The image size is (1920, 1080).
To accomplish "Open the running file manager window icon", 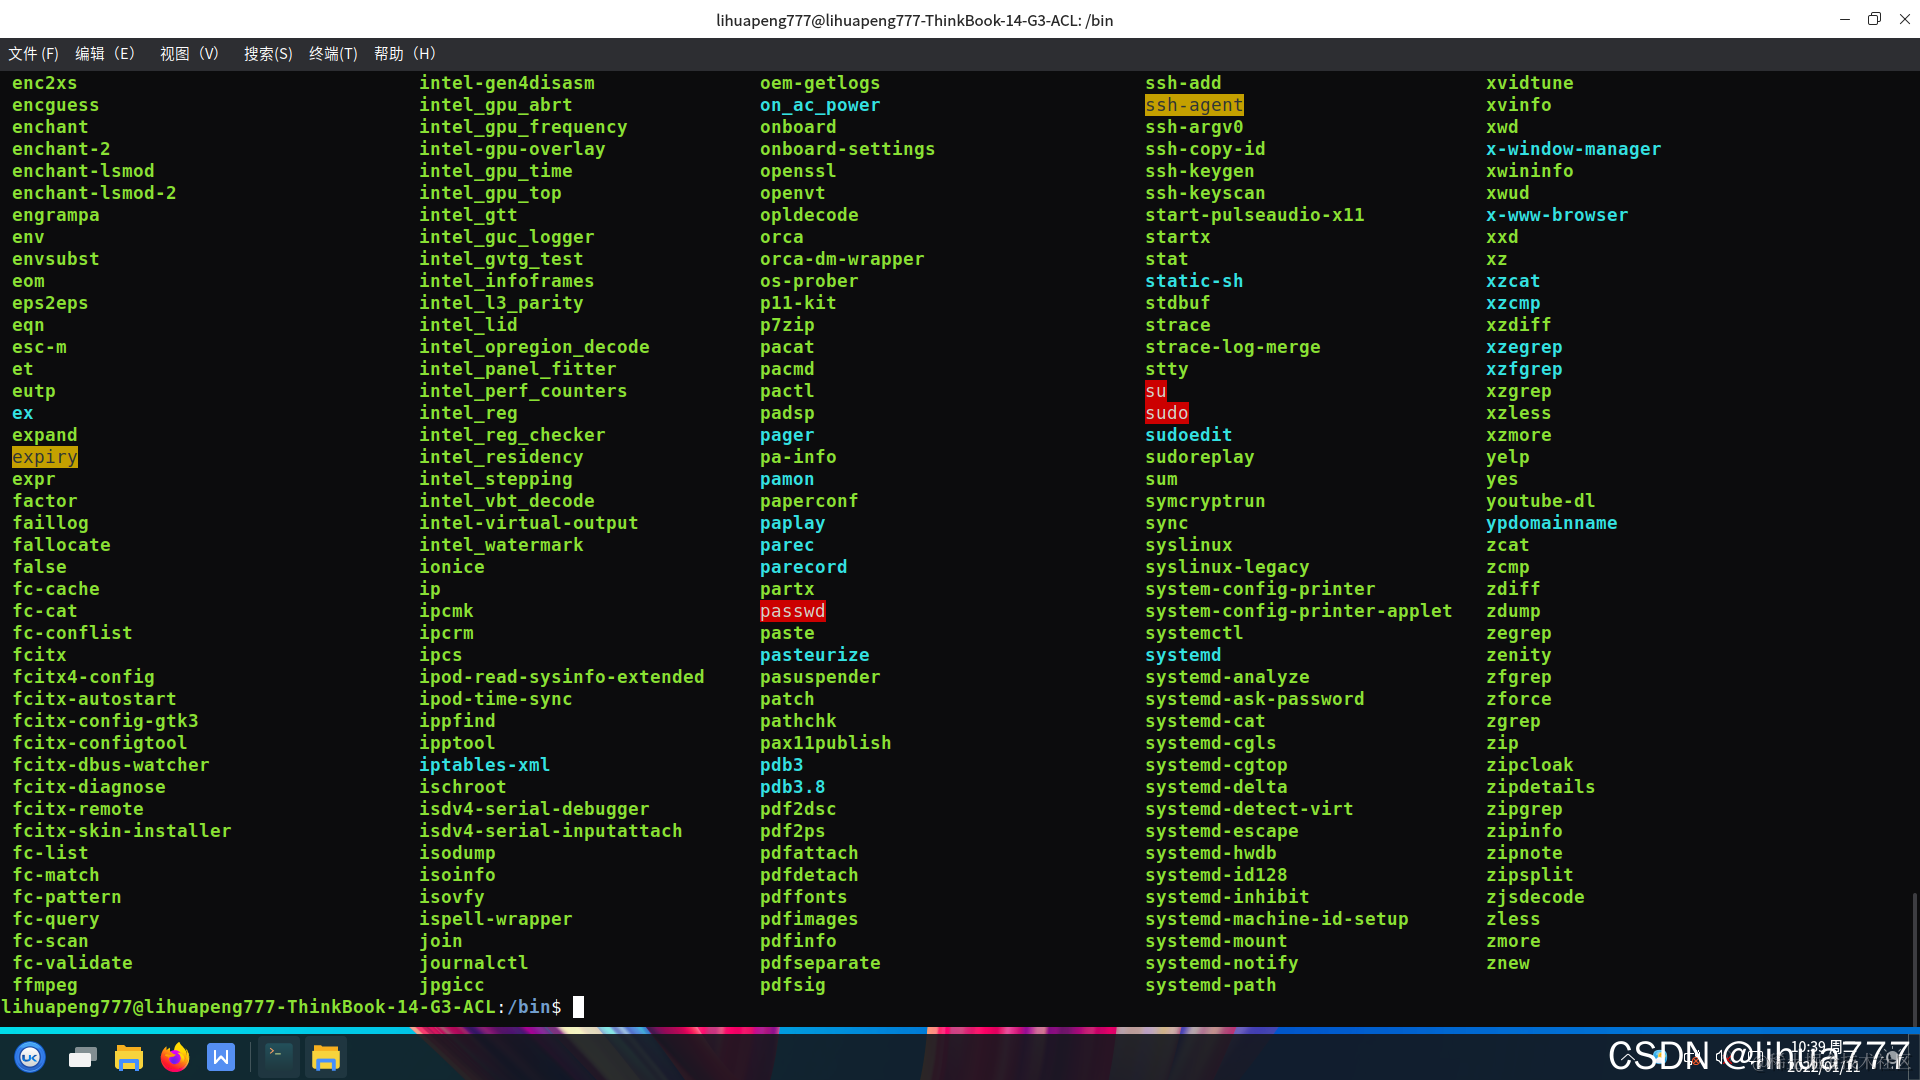I will tap(326, 1057).
